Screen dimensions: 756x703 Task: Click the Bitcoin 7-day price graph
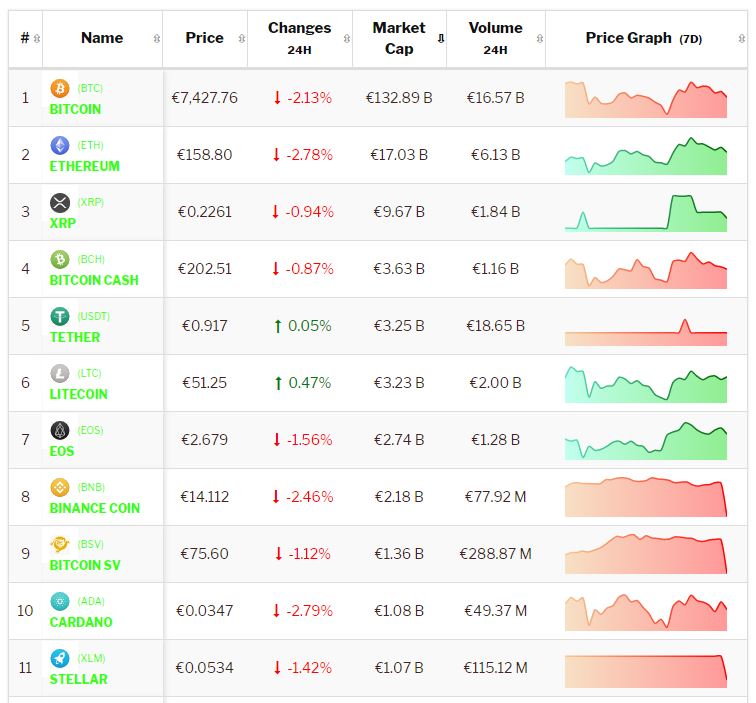(x=645, y=99)
